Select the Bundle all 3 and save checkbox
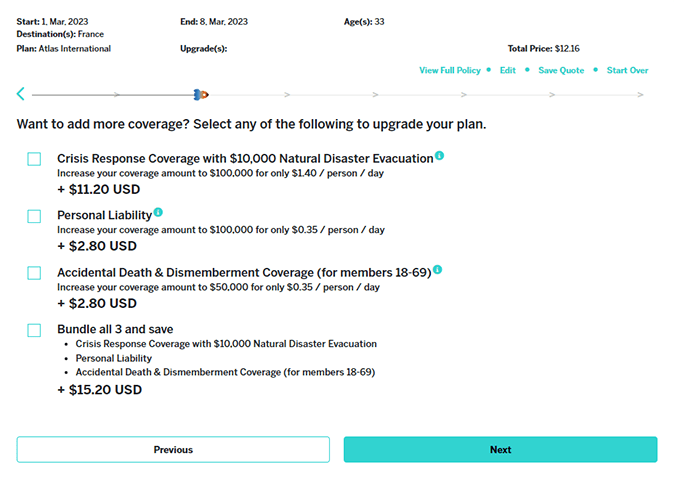675x480 pixels. click(35, 330)
